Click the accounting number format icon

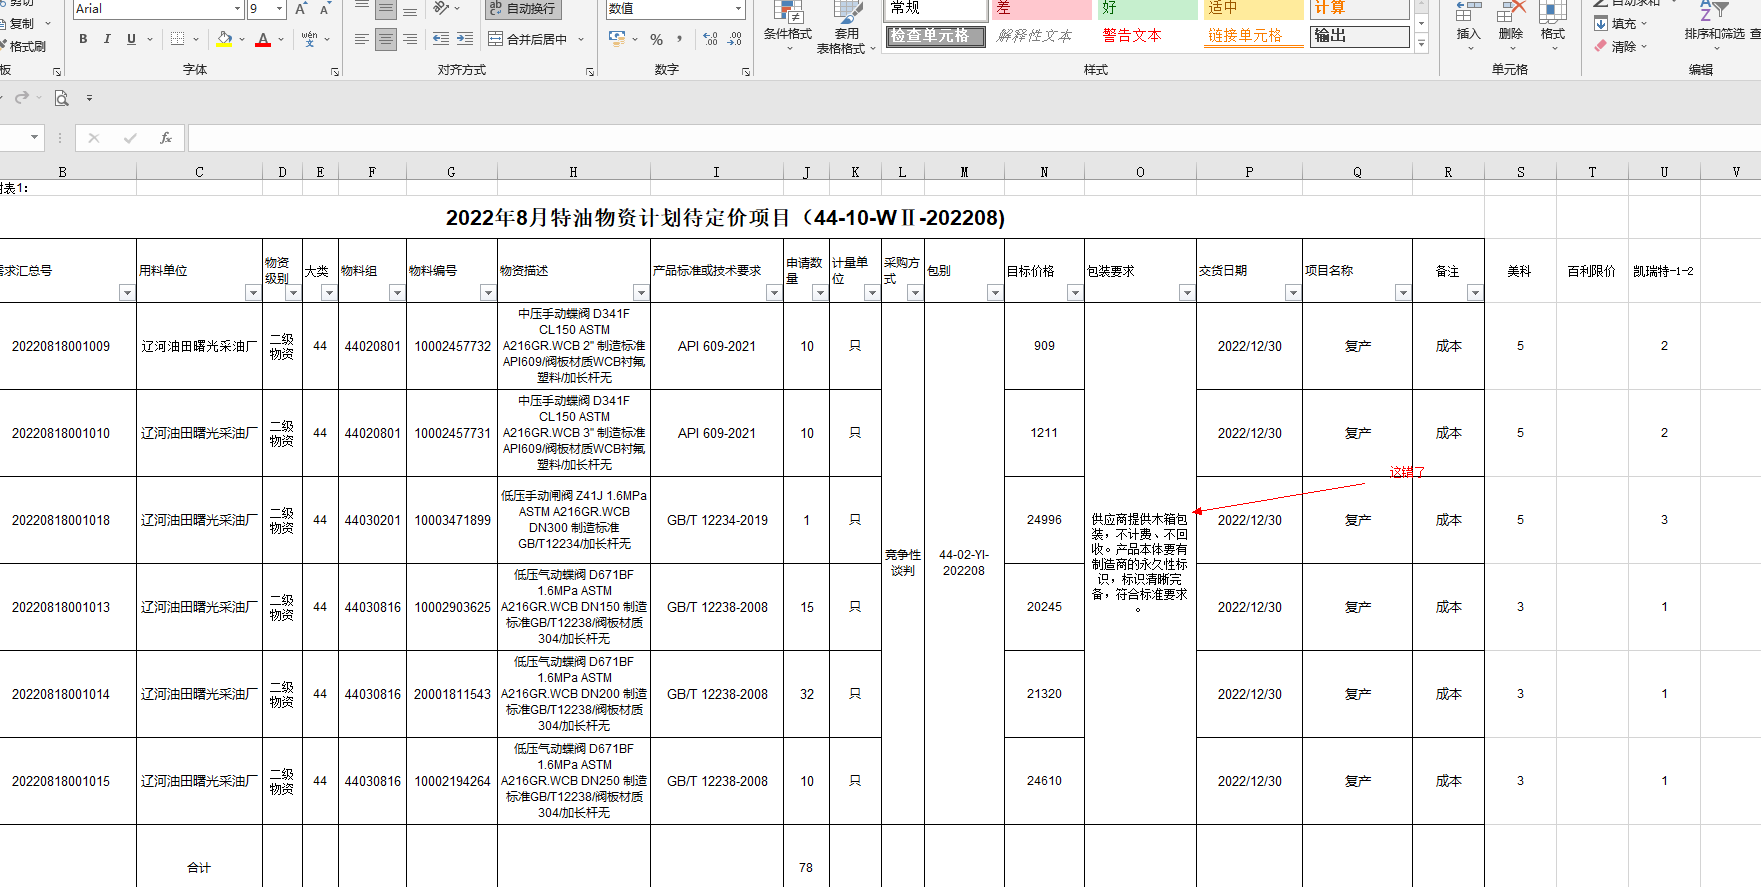(617, 39)
